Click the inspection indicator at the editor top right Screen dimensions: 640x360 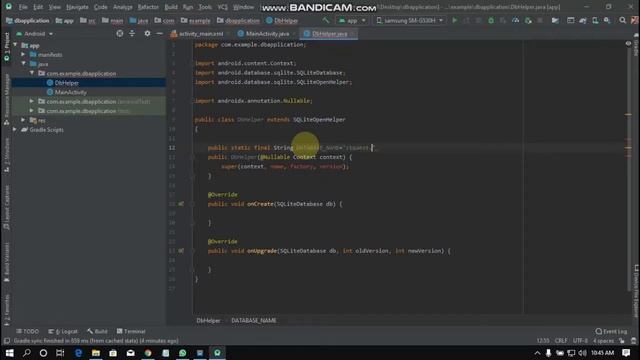(x=628, y=43)
